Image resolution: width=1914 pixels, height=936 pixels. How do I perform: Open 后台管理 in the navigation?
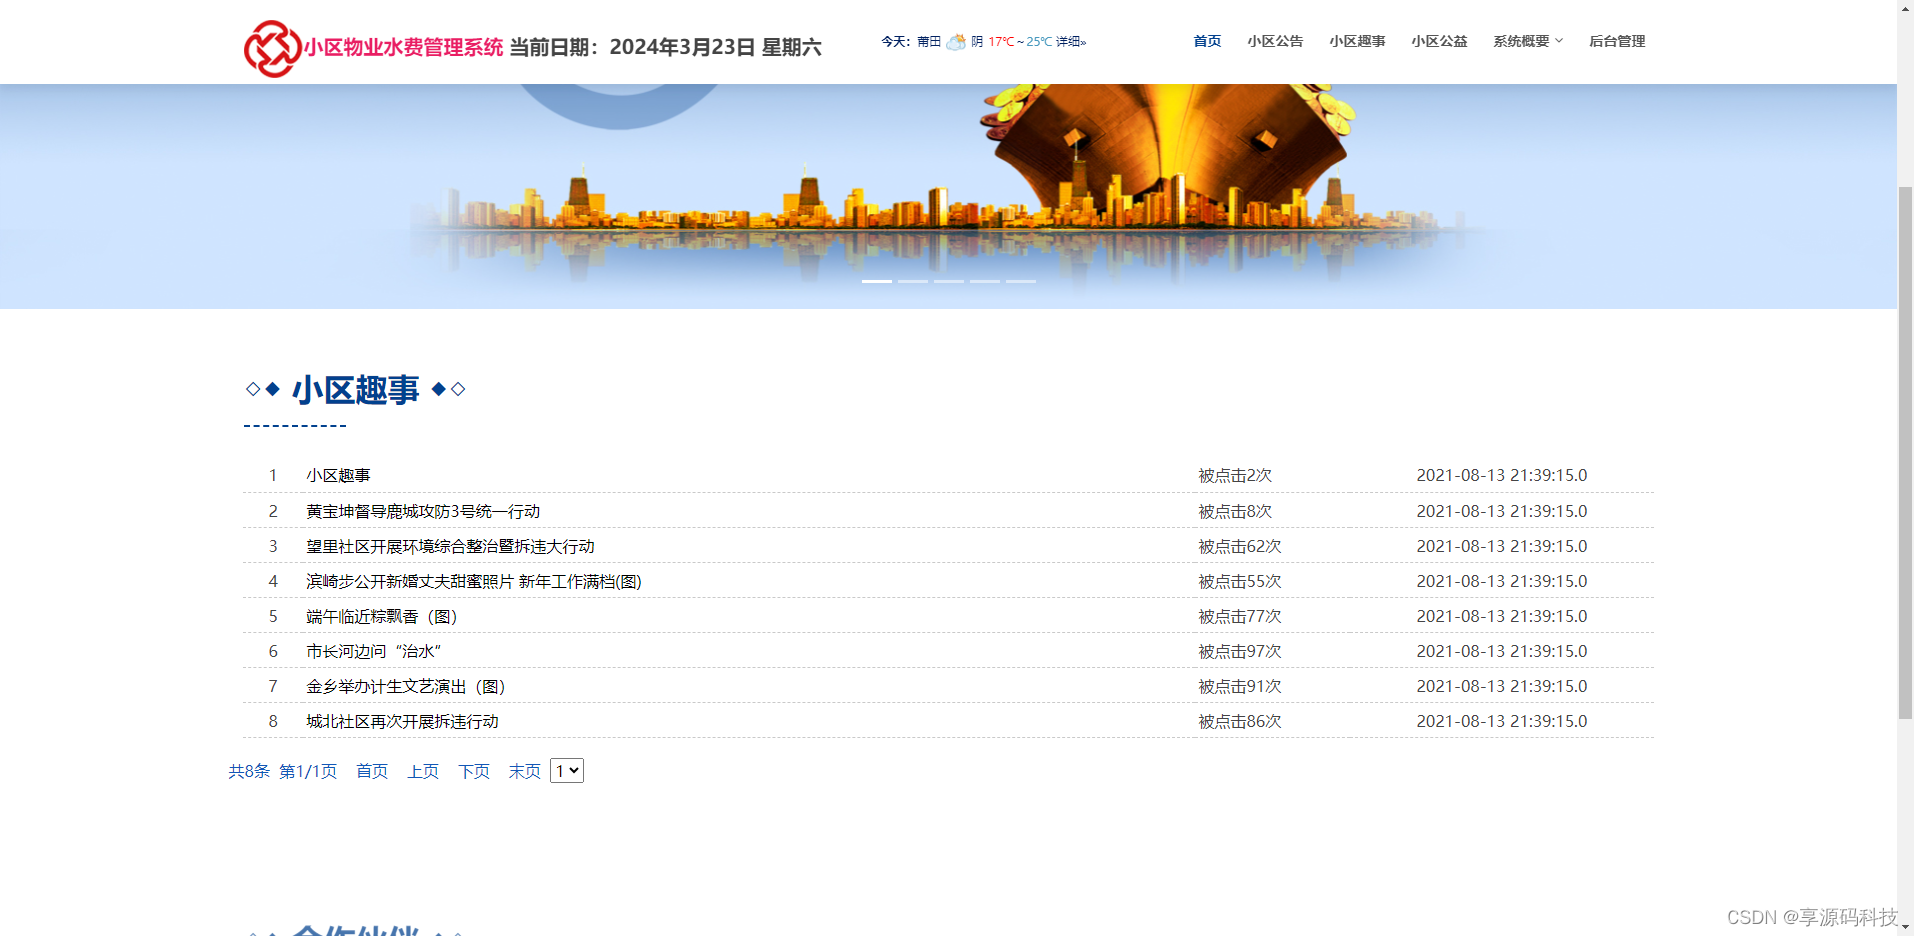pos(1617,41)
